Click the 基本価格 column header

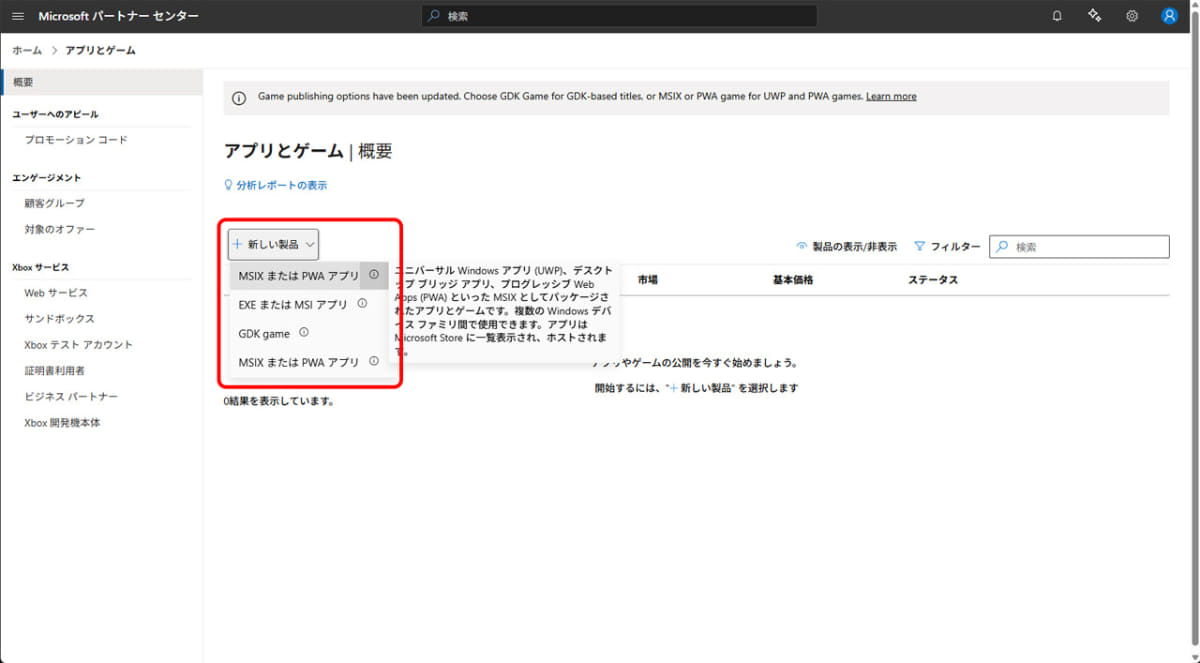click(x=793, y=280)
